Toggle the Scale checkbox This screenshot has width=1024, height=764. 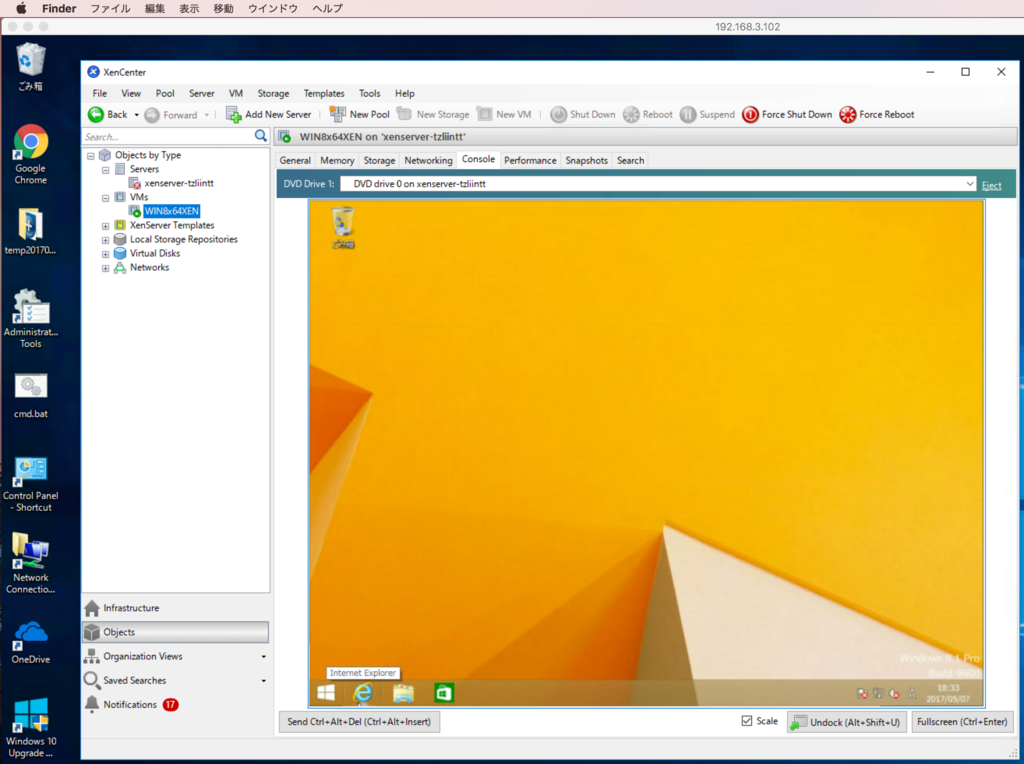747,721
